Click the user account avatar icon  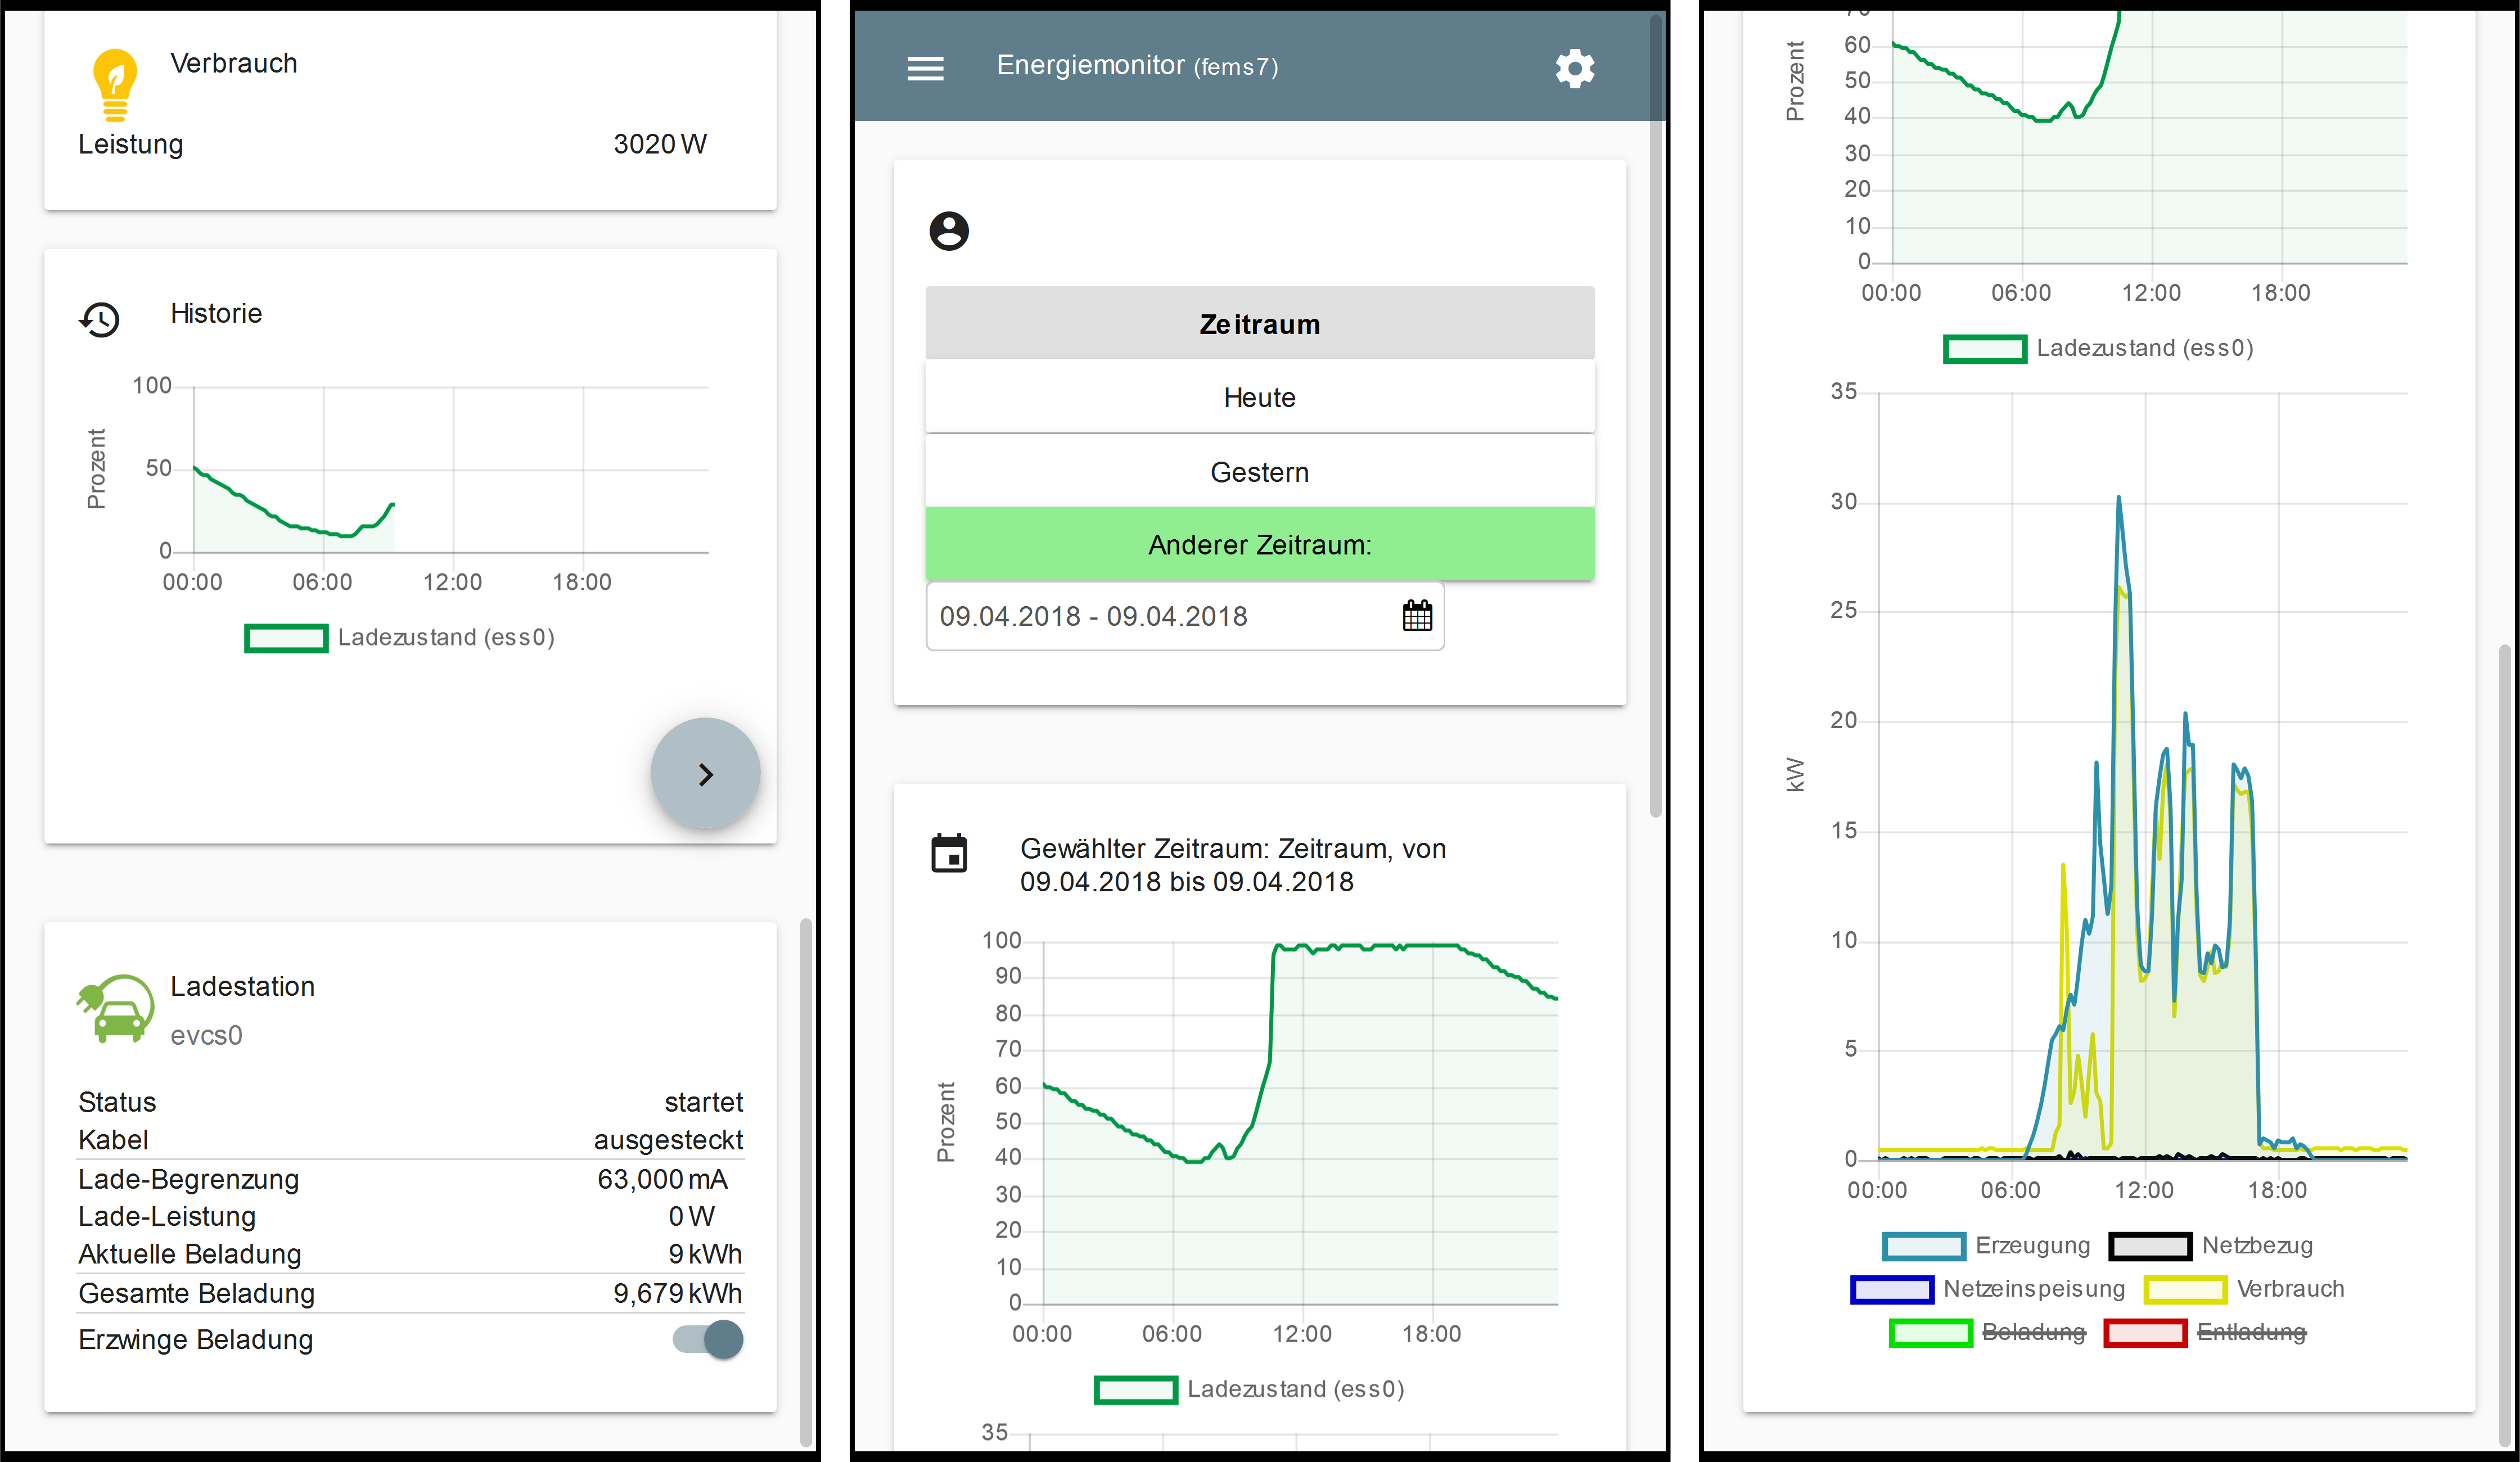(949, 231)
